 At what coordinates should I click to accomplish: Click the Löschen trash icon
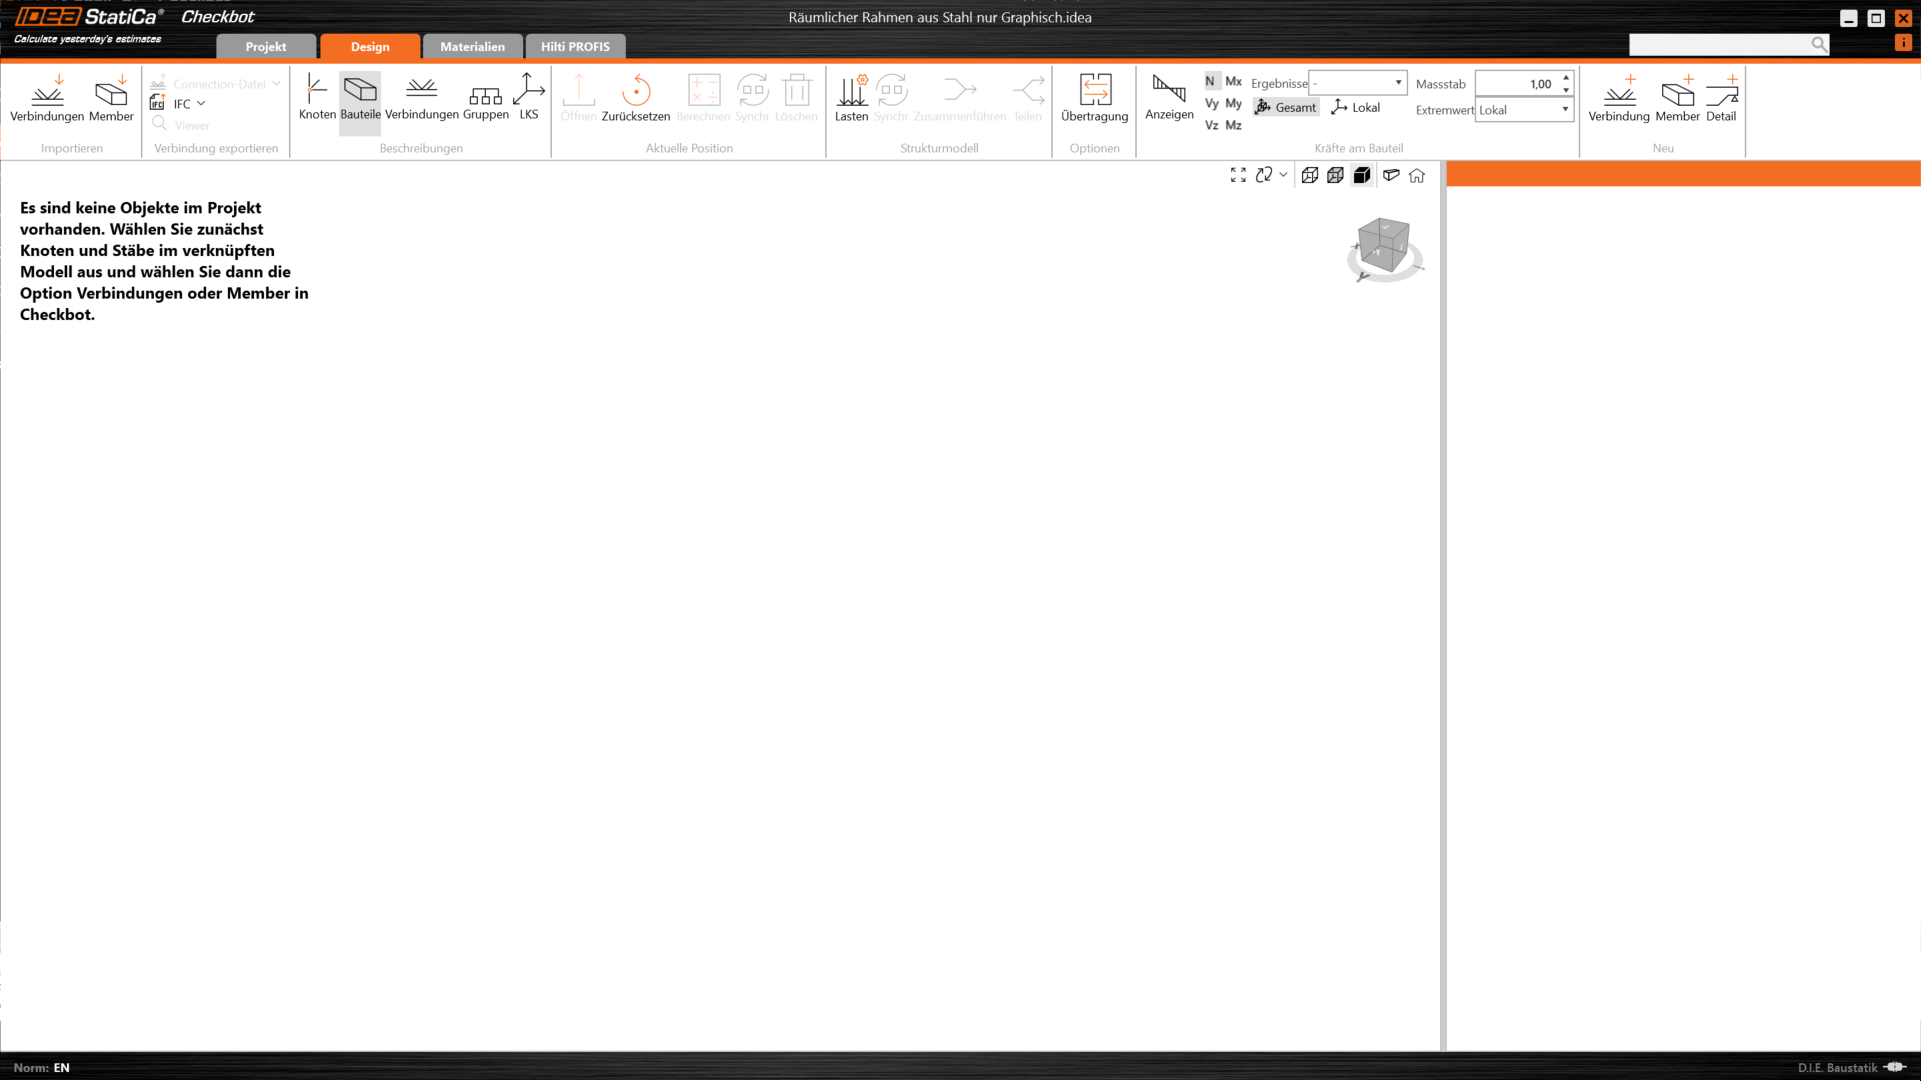(x=797, y=98)
